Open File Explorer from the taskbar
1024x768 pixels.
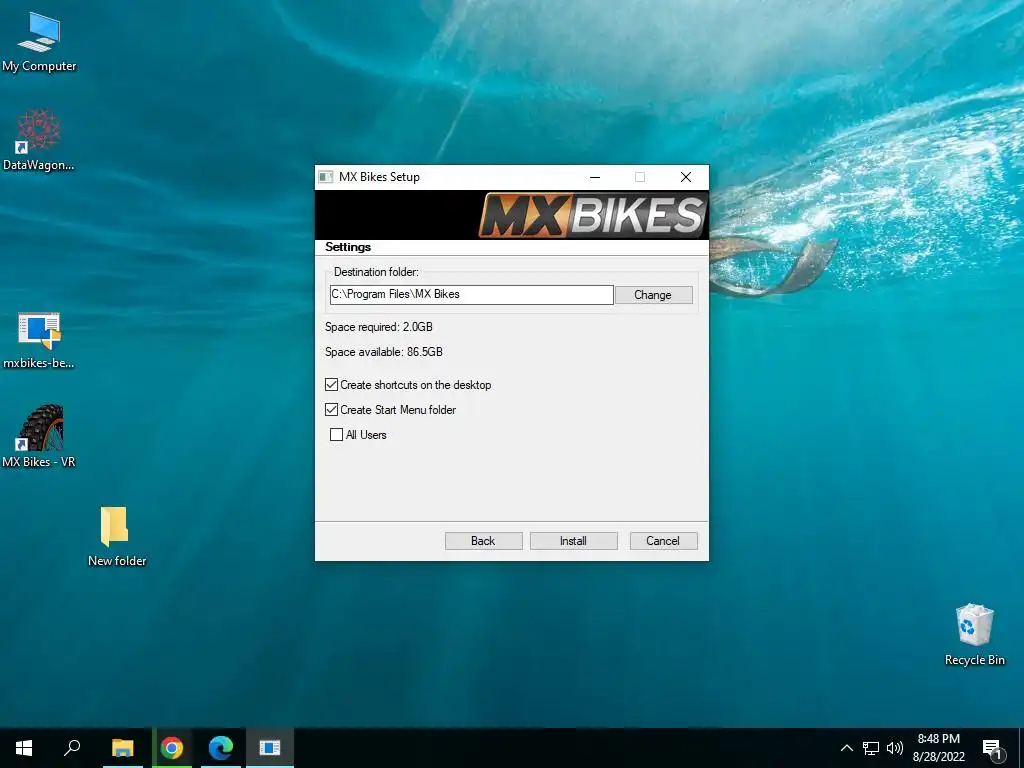coord(122,748)
